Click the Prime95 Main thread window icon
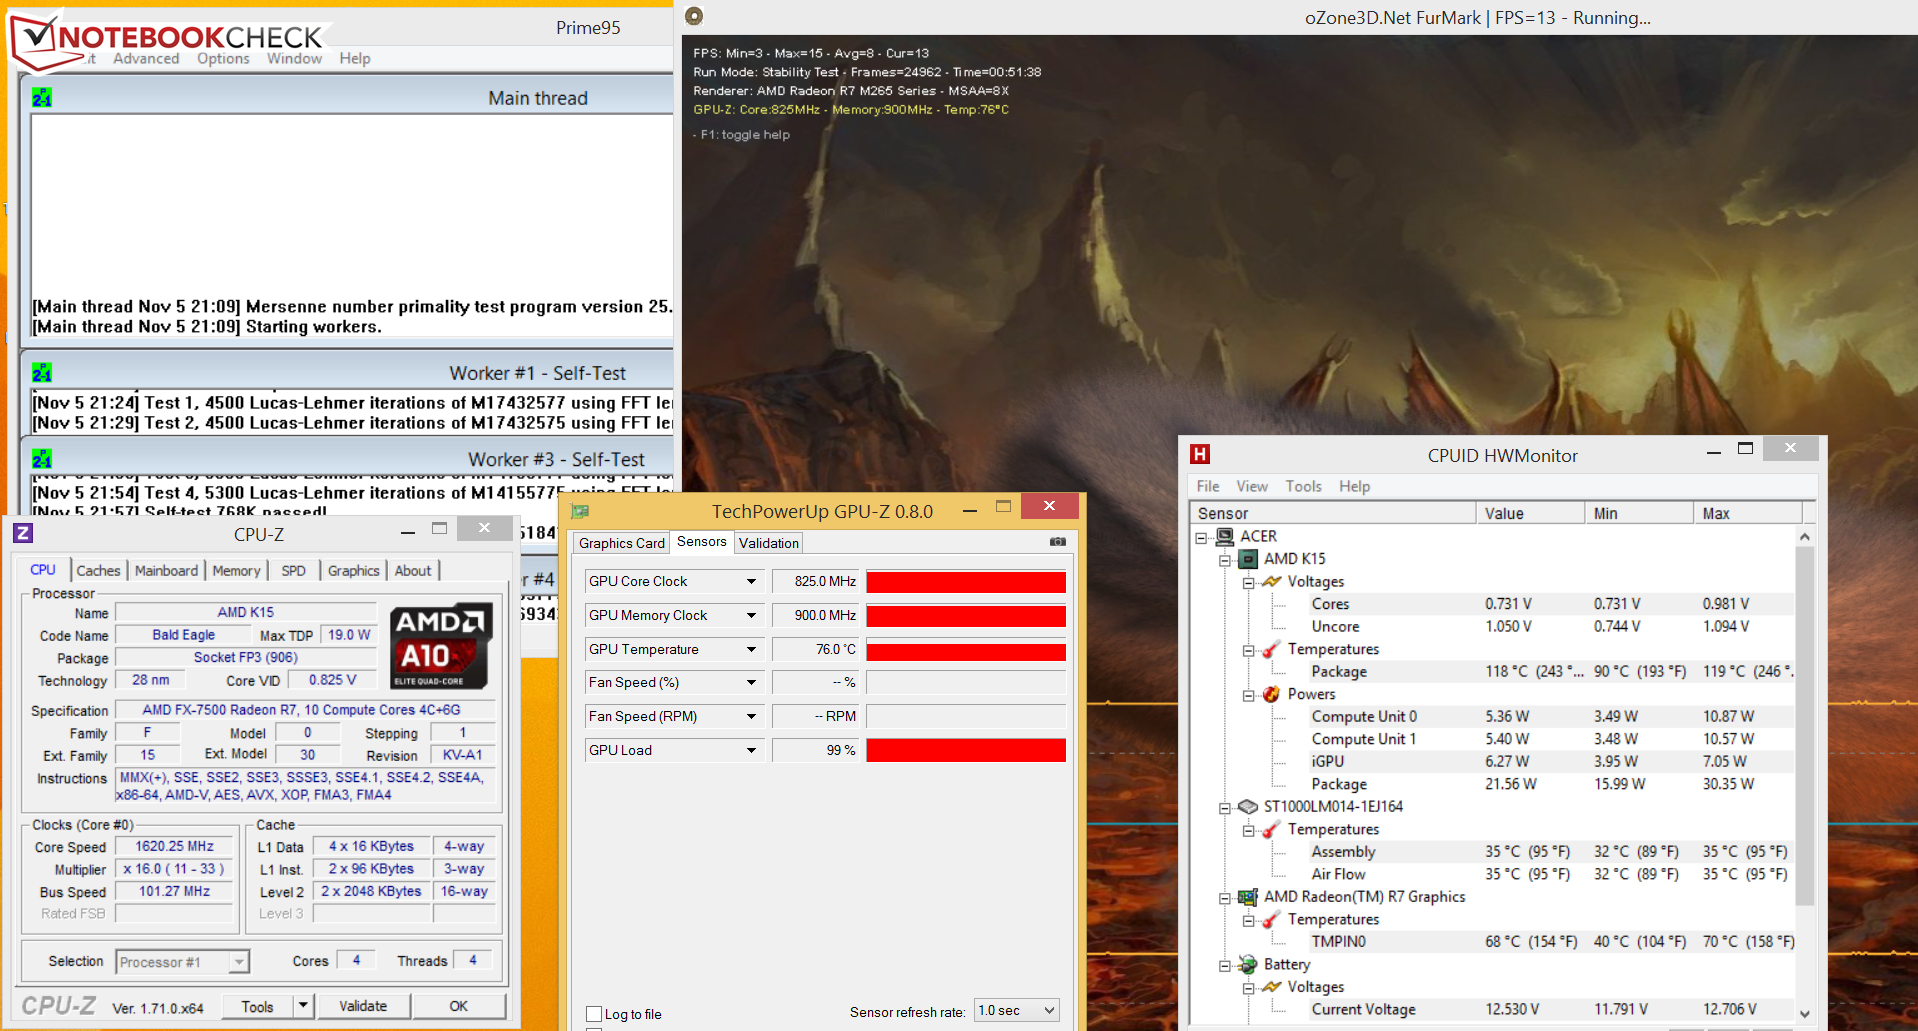This screenshot has height=1031, width=1918. [42, 98]
